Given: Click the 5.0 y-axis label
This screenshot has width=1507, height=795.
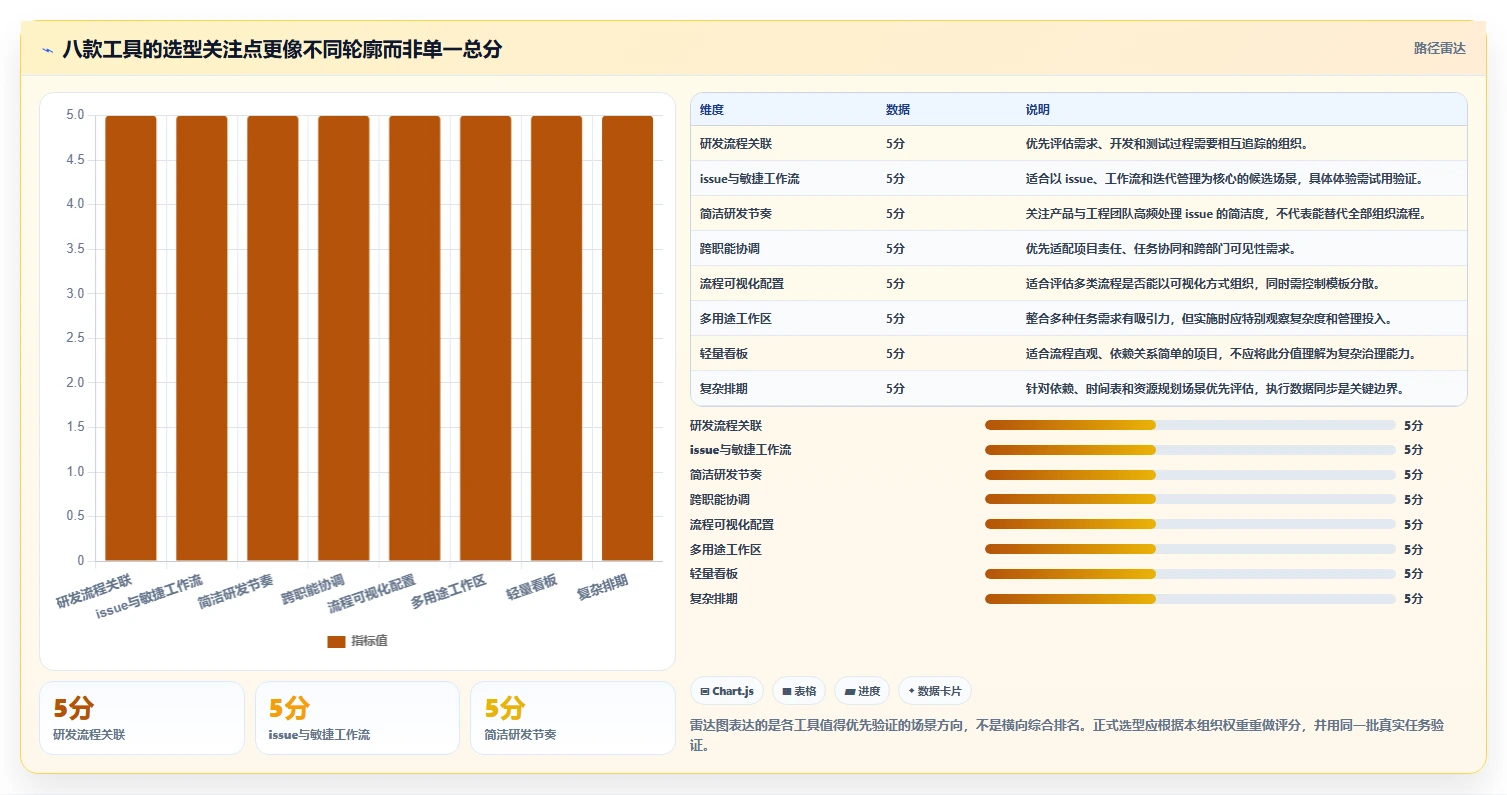Looking at the screenshot, I should pyautogui.click(x=75, y=115).
